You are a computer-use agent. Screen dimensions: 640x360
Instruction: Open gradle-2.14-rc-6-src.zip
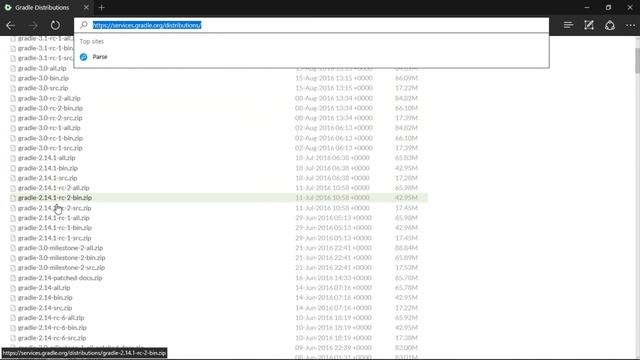click(52, 338)
